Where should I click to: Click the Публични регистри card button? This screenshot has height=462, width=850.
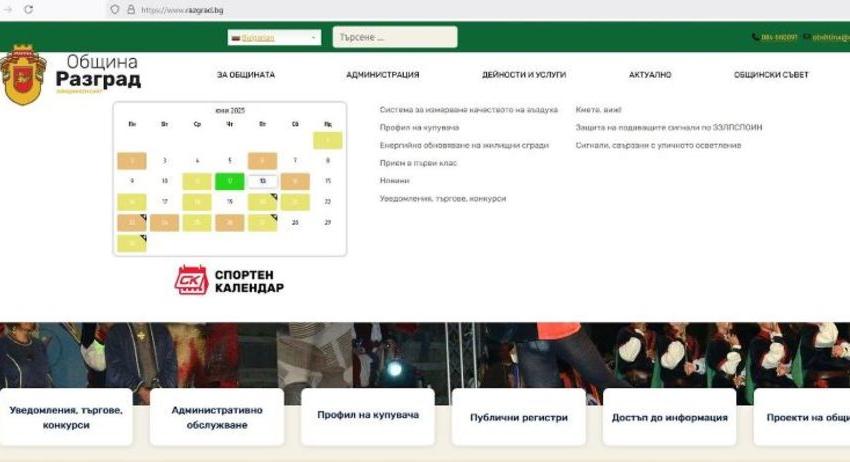518,417
